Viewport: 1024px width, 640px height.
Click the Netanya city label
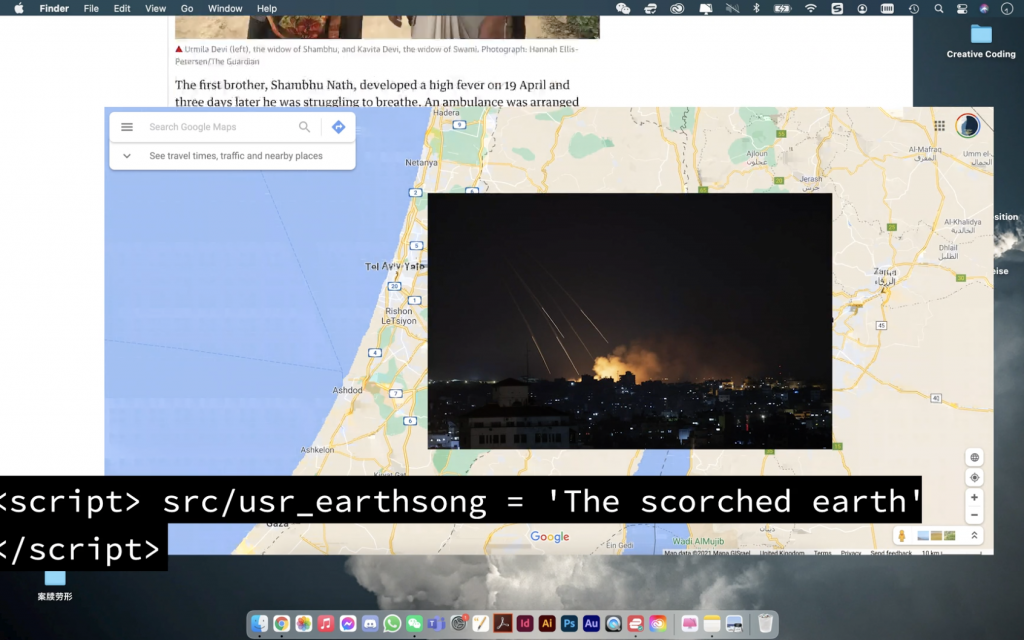(421, 163)
